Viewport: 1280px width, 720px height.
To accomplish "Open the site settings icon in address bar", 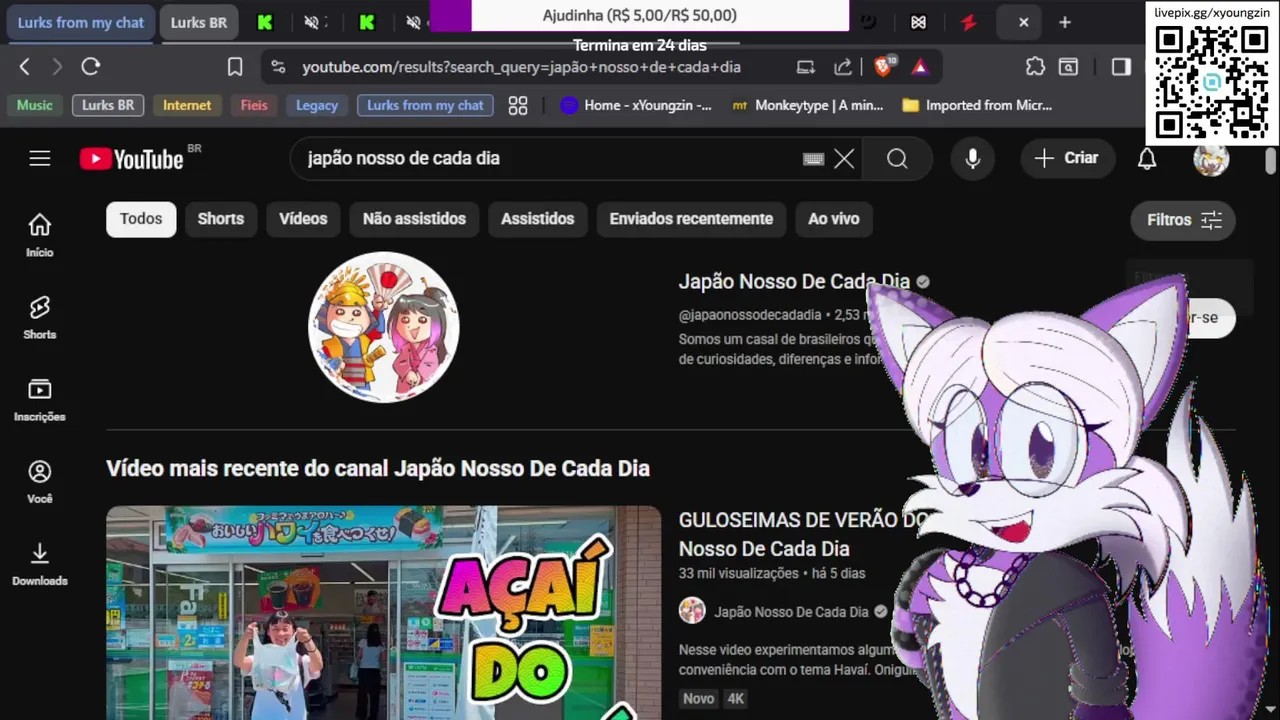I will click(279, 66).
